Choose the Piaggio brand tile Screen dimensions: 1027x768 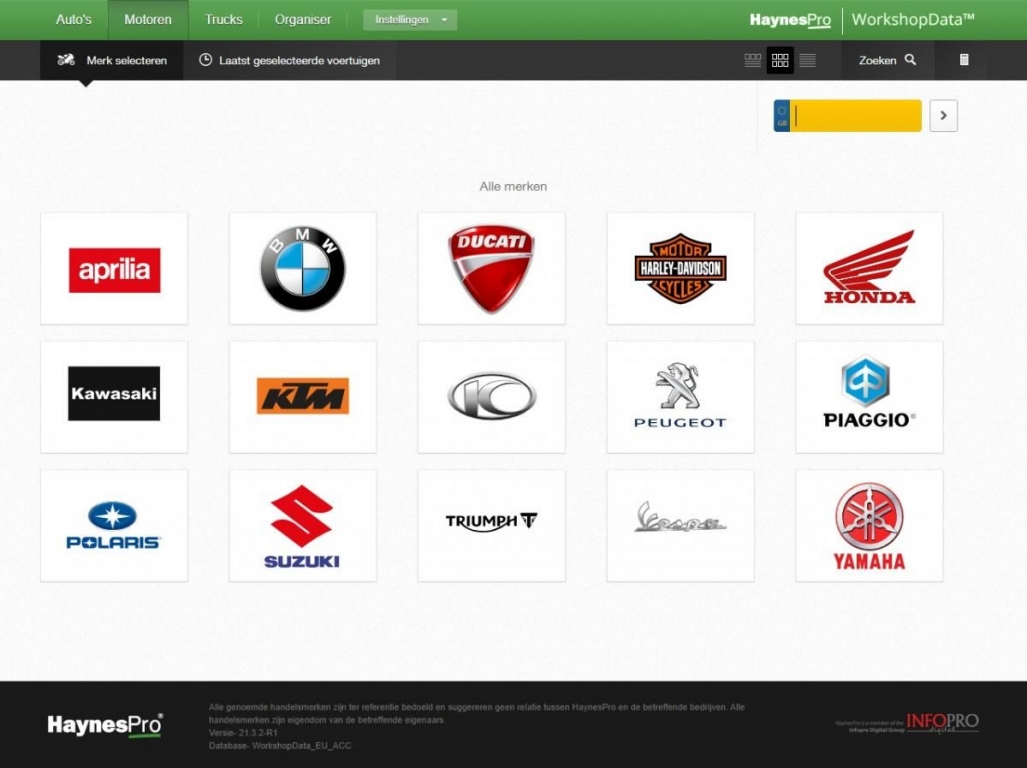869,396
